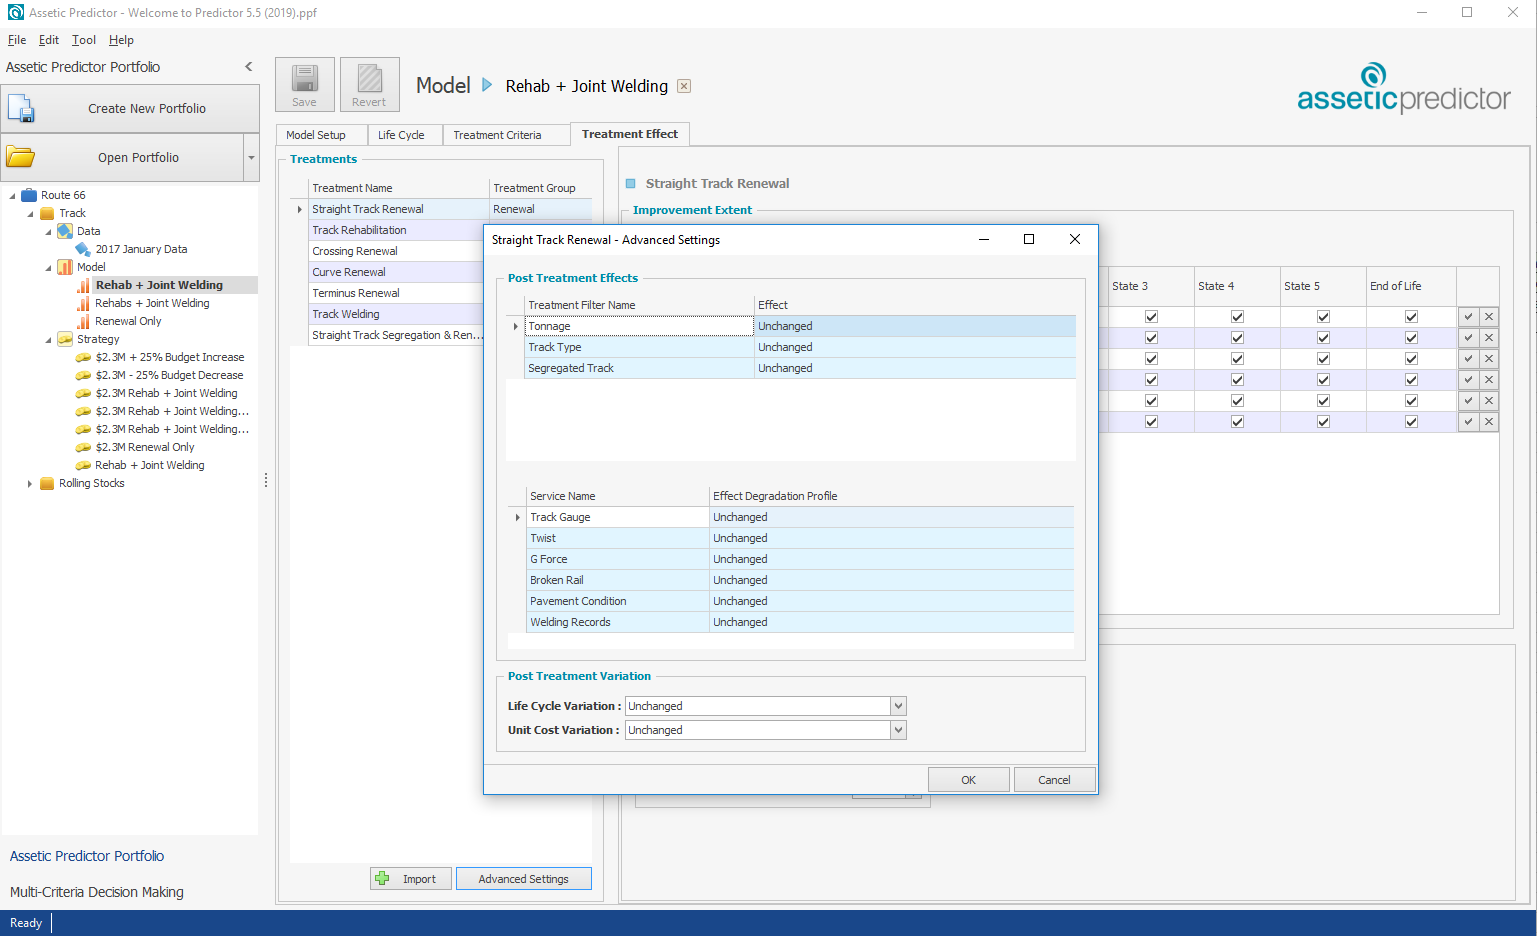Click the Renewal Only model icon
The height and width of the screenshot is (936, 1537).
(x=83, y=321)
